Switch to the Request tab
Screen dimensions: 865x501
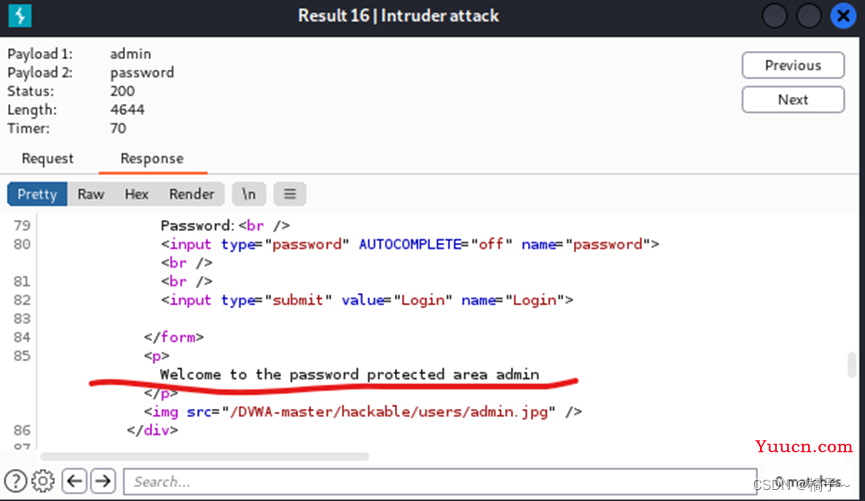(47, 159)
